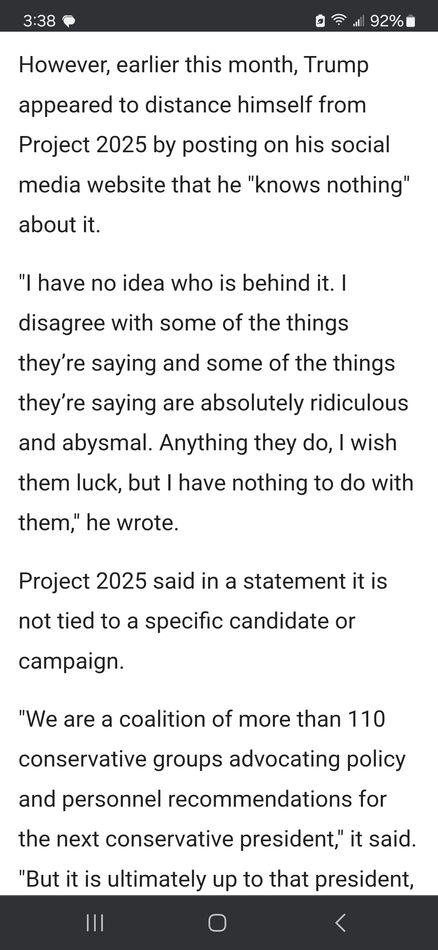Viewport: 438px width, 950px height.
Task: Tap the text "he wrote."
Action: coord(133,522)
